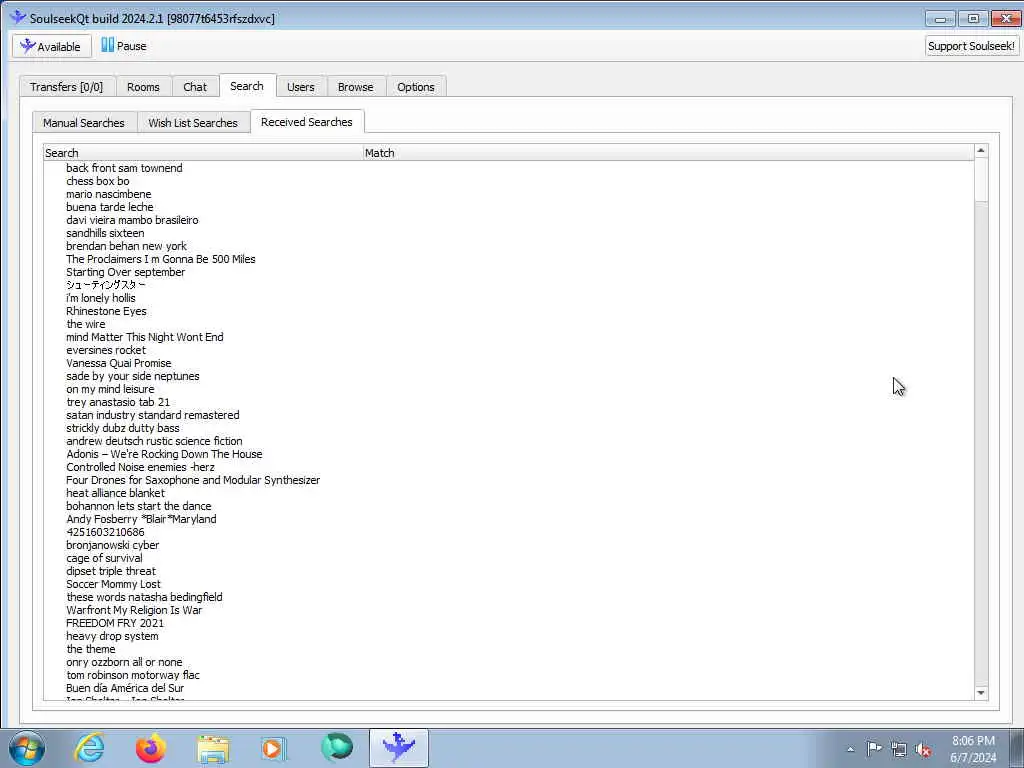Switch to the Transfers [0/0] tab
The image size is (1024, 768).
click(x=67, y=87)
